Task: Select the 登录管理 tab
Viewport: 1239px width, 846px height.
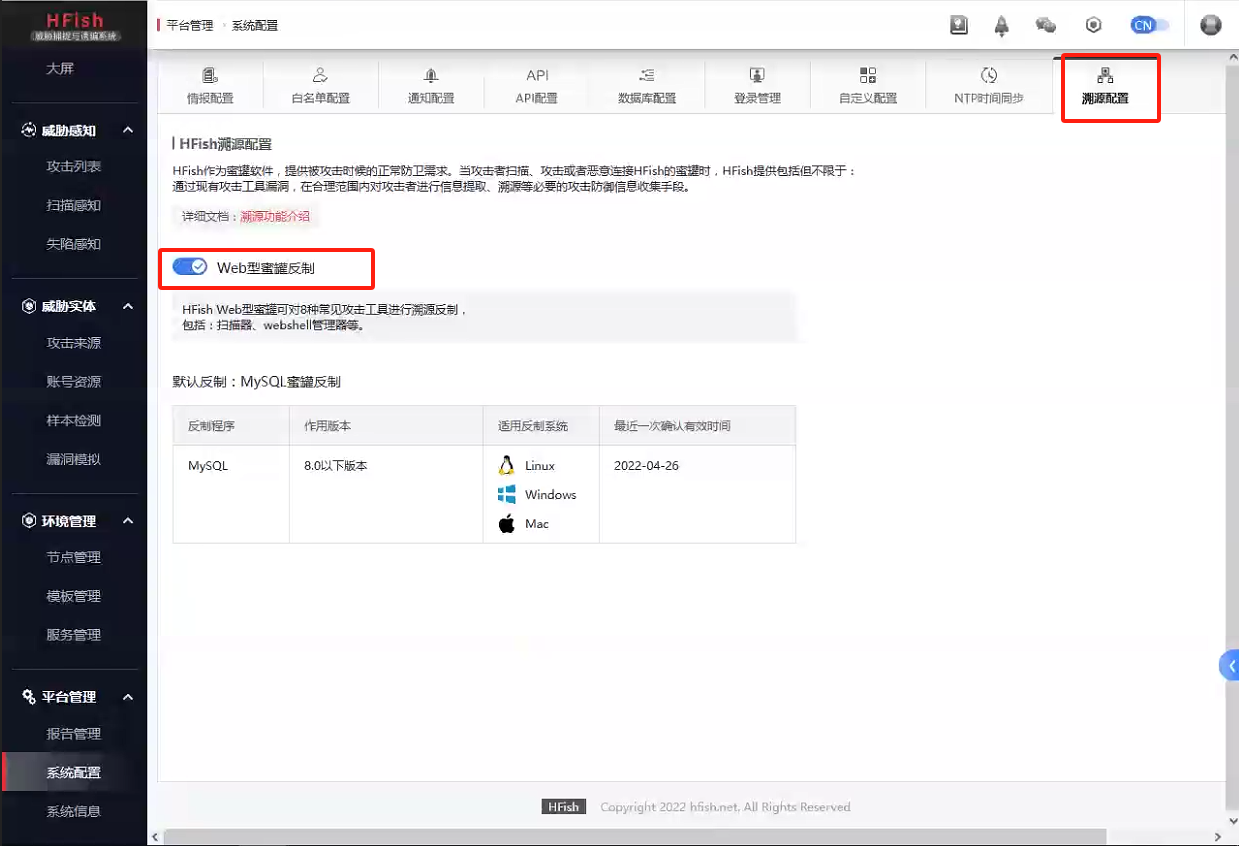Action: tap(757, 87)
